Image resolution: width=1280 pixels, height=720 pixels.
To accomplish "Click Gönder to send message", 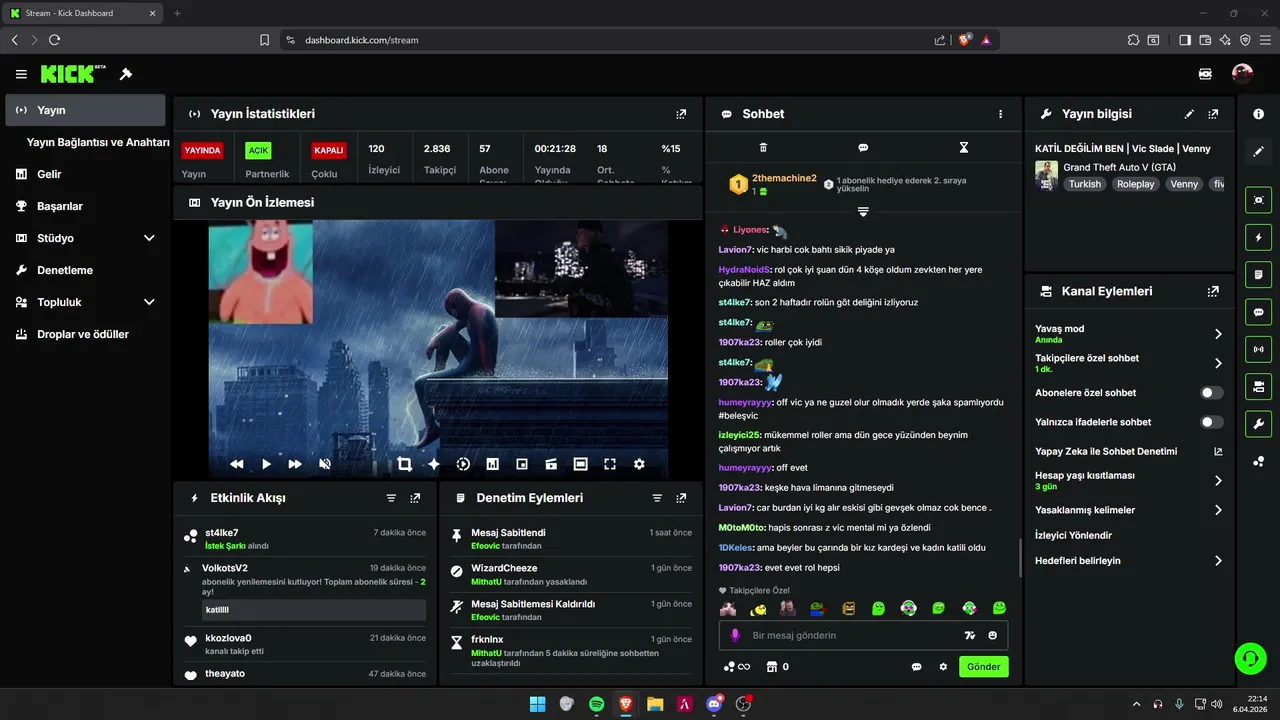I will [984, 667].
